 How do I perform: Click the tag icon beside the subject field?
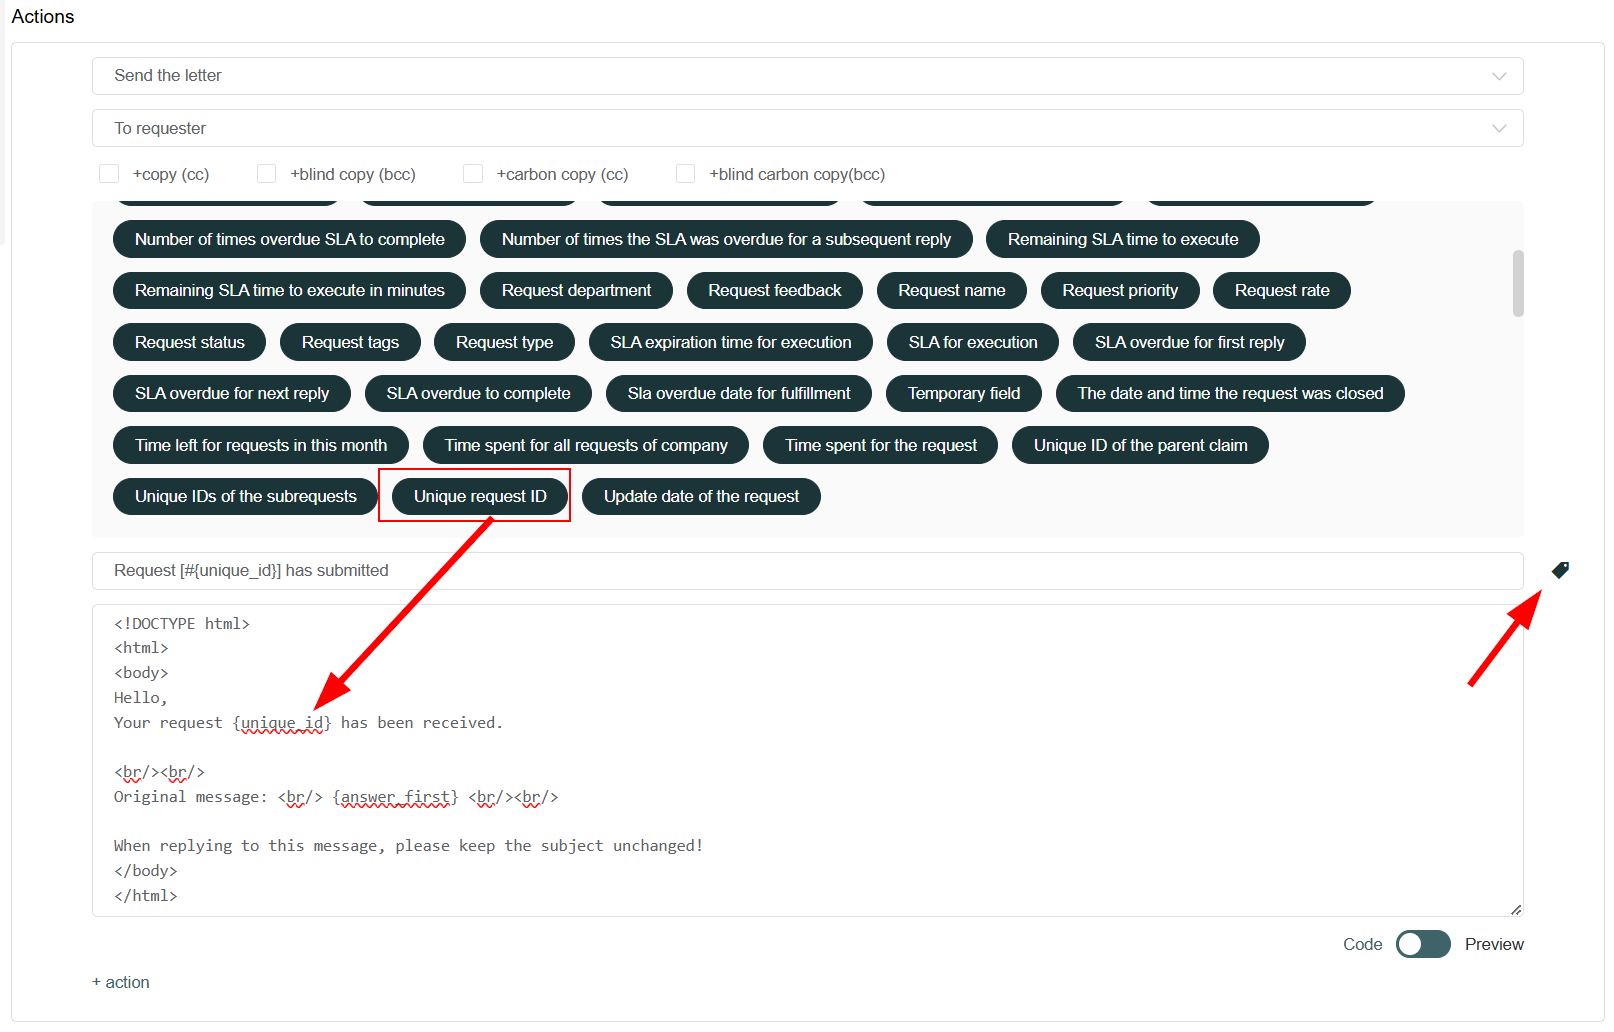1560,570
